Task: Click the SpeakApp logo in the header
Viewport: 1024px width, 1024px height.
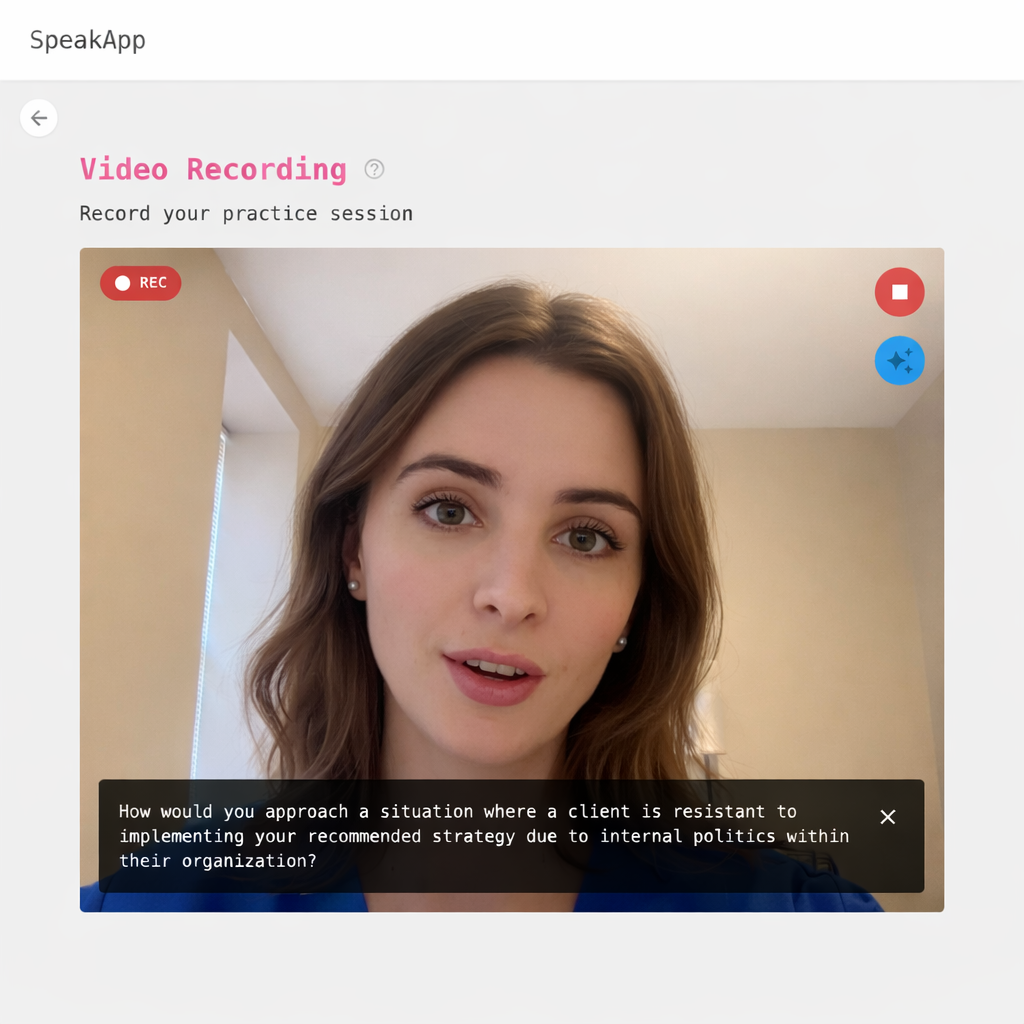Action: 88,40
